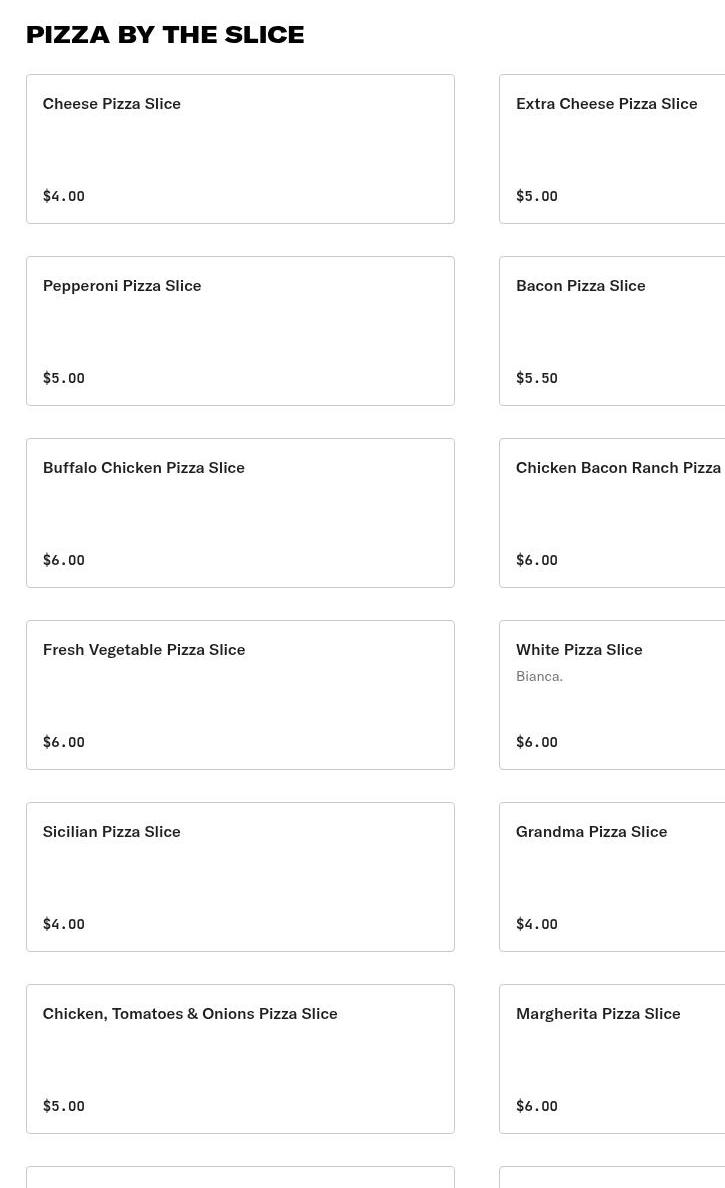
Task: Click the Pizza By The Slice heading
Action: point(165,34)
